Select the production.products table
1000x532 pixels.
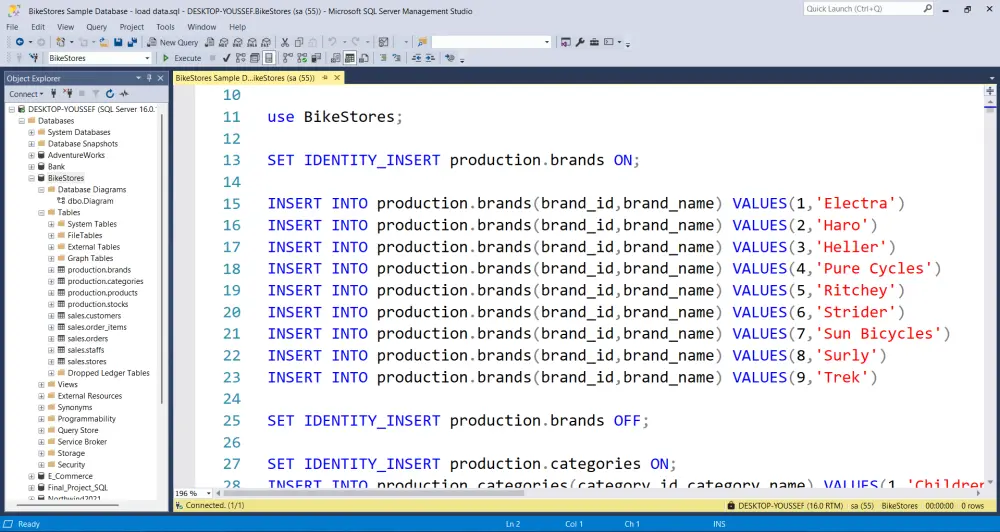102,293
